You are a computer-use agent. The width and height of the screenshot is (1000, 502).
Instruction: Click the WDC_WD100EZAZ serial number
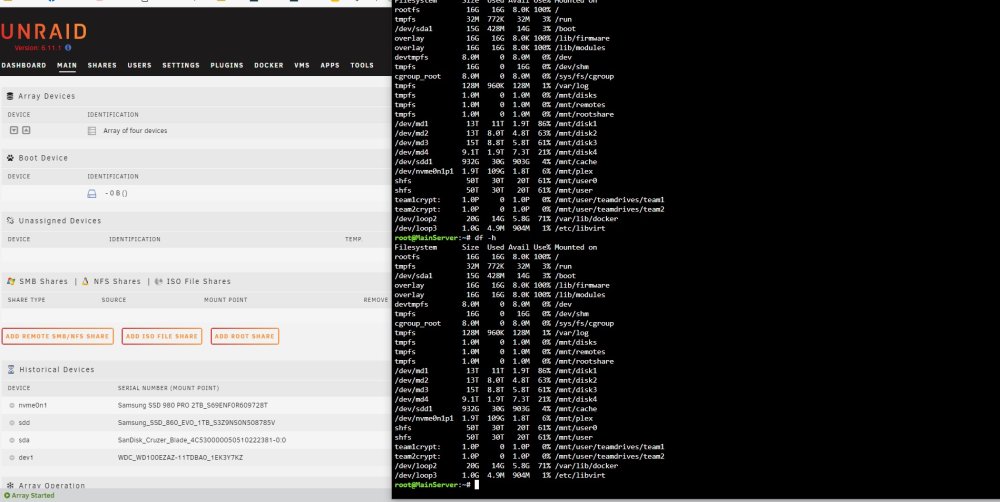(x=180, y=458)
